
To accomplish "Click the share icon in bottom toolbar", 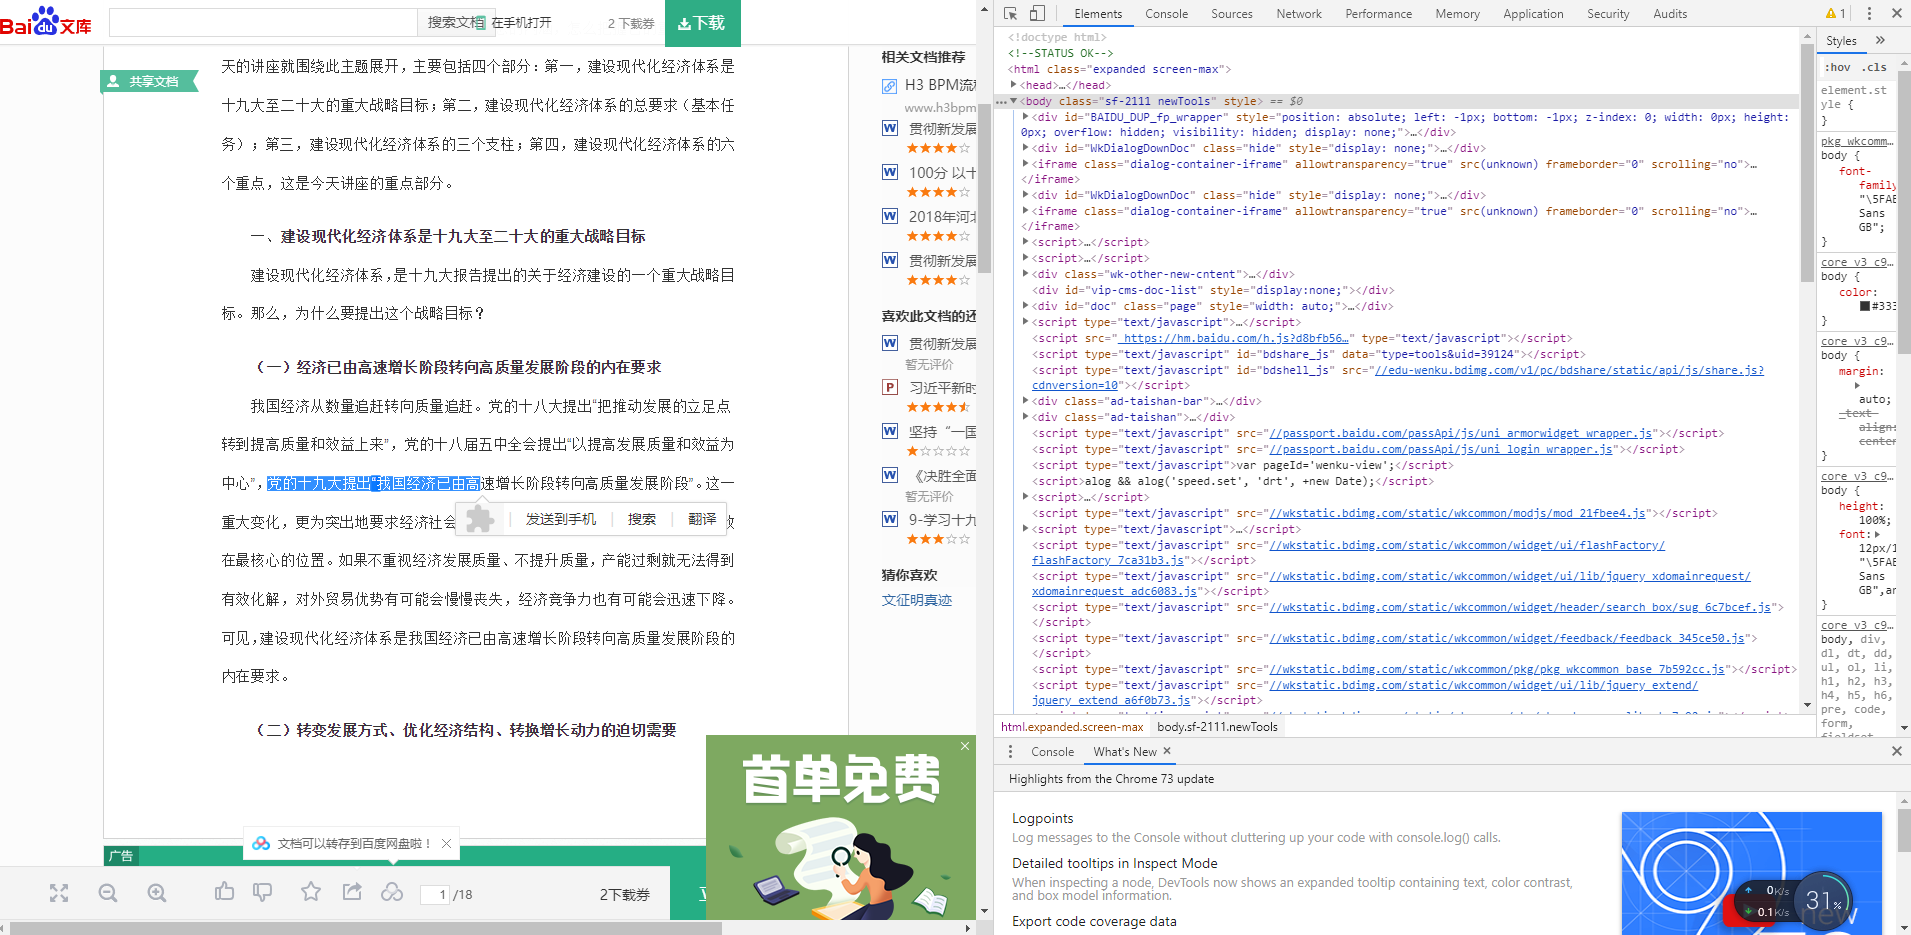I will tap(352, 891).
